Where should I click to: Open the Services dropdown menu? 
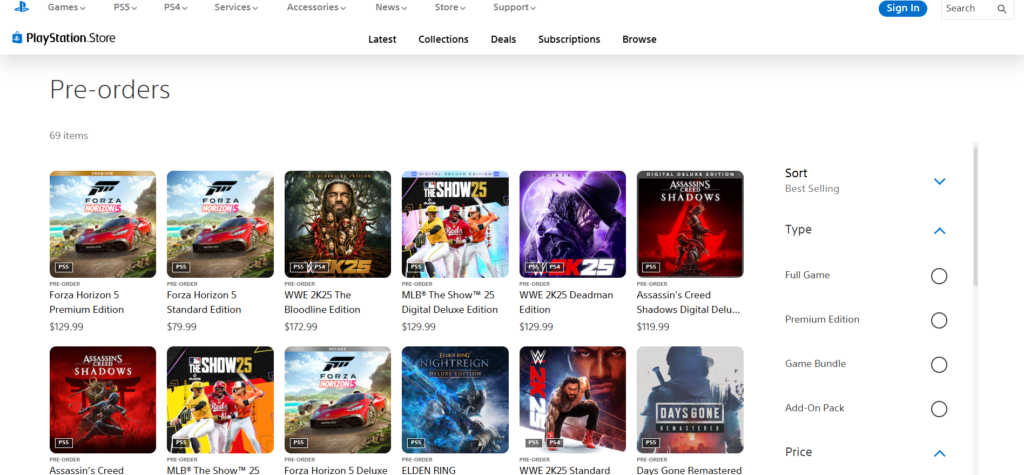point(236,7)
